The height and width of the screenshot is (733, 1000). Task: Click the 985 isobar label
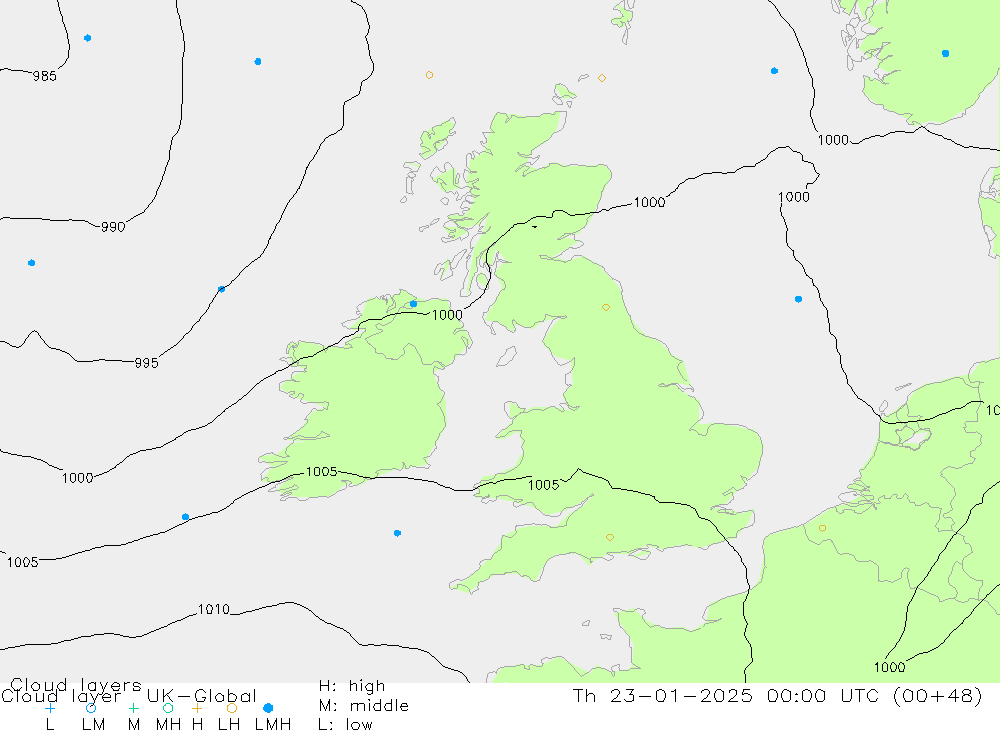pos(45,77)
